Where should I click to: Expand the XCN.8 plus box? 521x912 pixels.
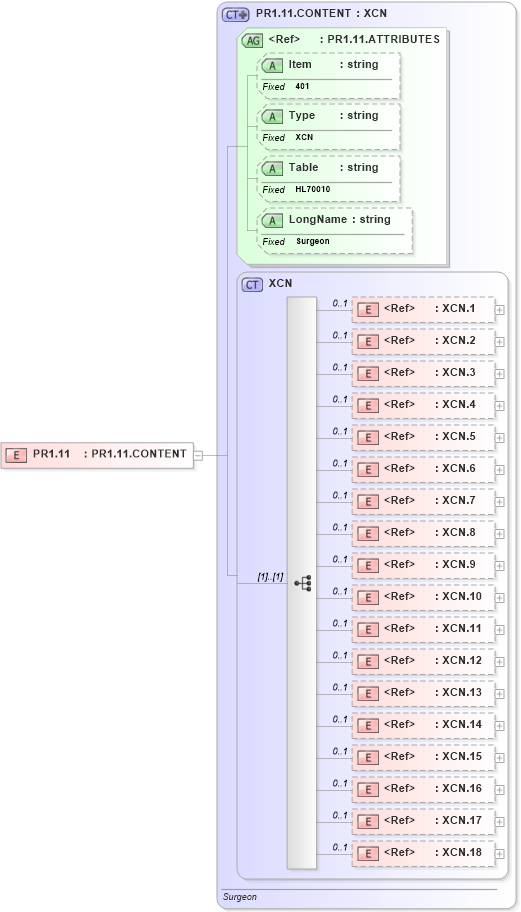[x=499, y=534]
